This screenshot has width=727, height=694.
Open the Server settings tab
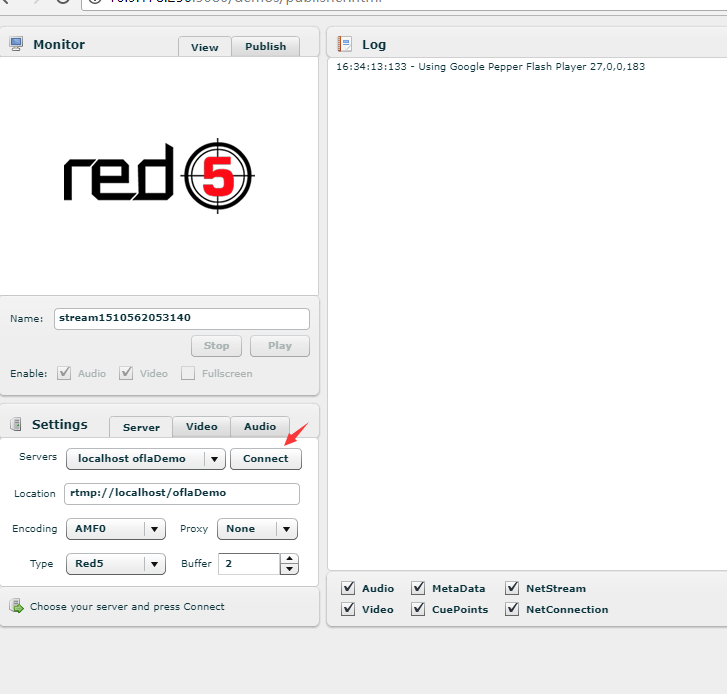pos(141,427)
